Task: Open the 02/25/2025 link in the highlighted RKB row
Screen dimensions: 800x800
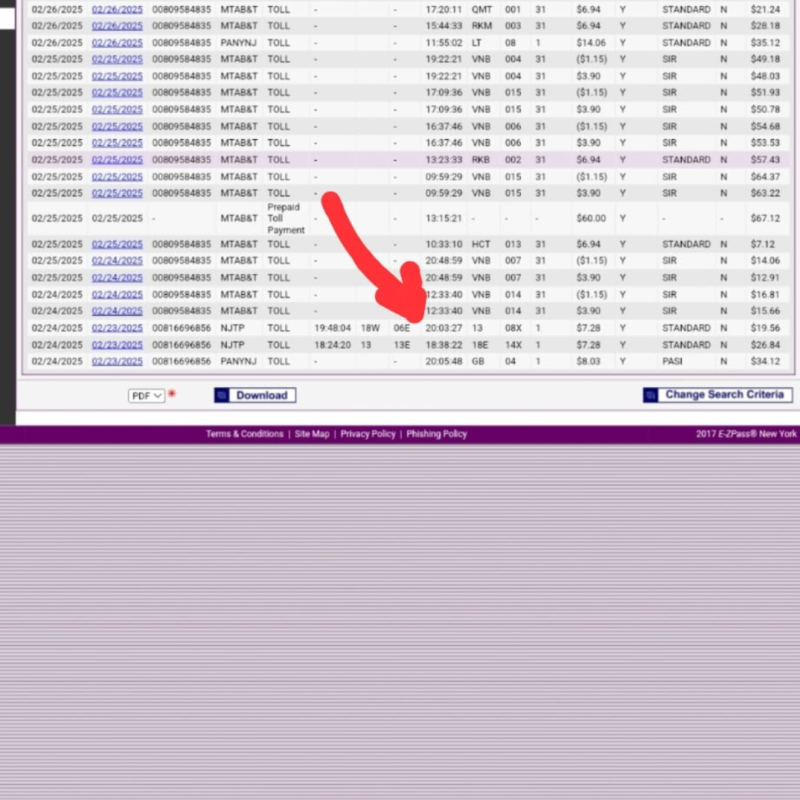Action: pos(117,160)
